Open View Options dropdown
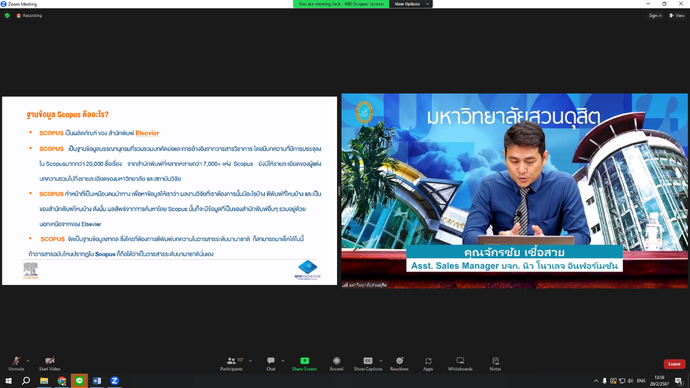690x388 pixels. coord(411,4)
